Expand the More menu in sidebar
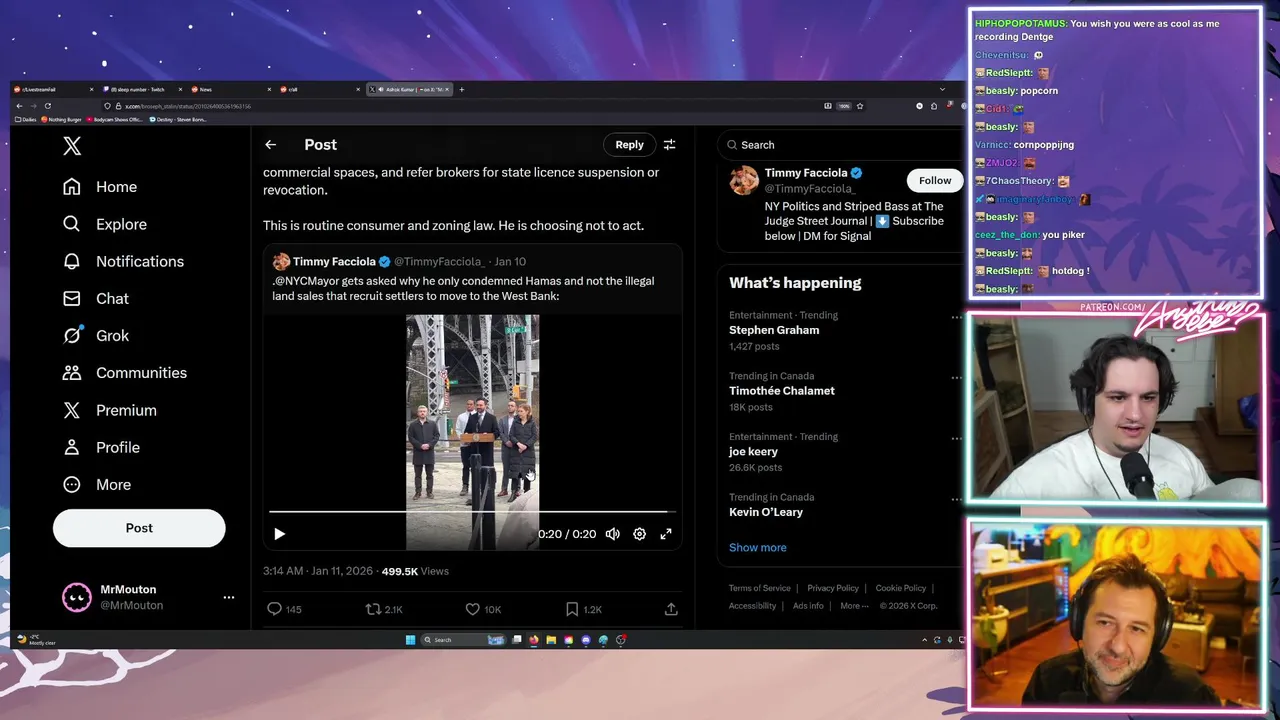The width and height of the screenshot is (1280, 720). click(x=97, y=484)
